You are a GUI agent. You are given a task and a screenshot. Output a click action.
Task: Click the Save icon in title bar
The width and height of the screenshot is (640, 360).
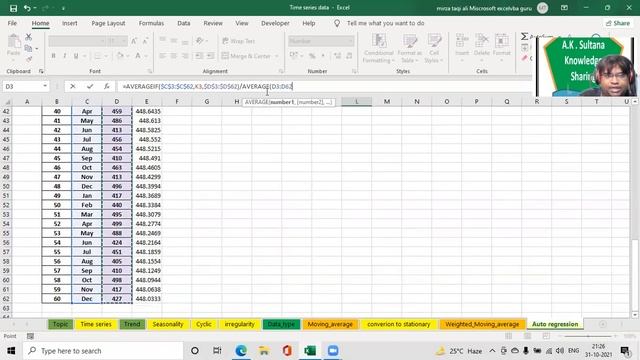click(x=13, y=8)
